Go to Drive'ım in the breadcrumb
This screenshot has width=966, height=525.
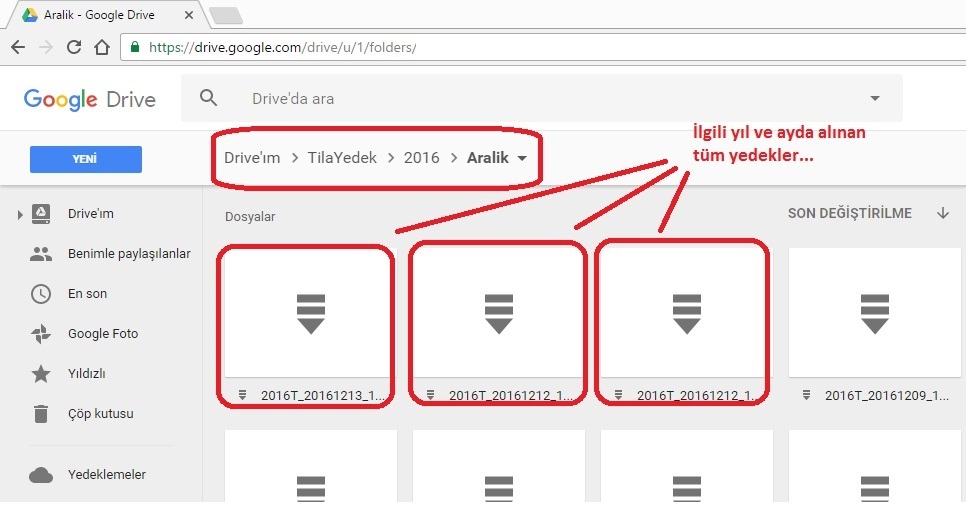tap(252, 158)
